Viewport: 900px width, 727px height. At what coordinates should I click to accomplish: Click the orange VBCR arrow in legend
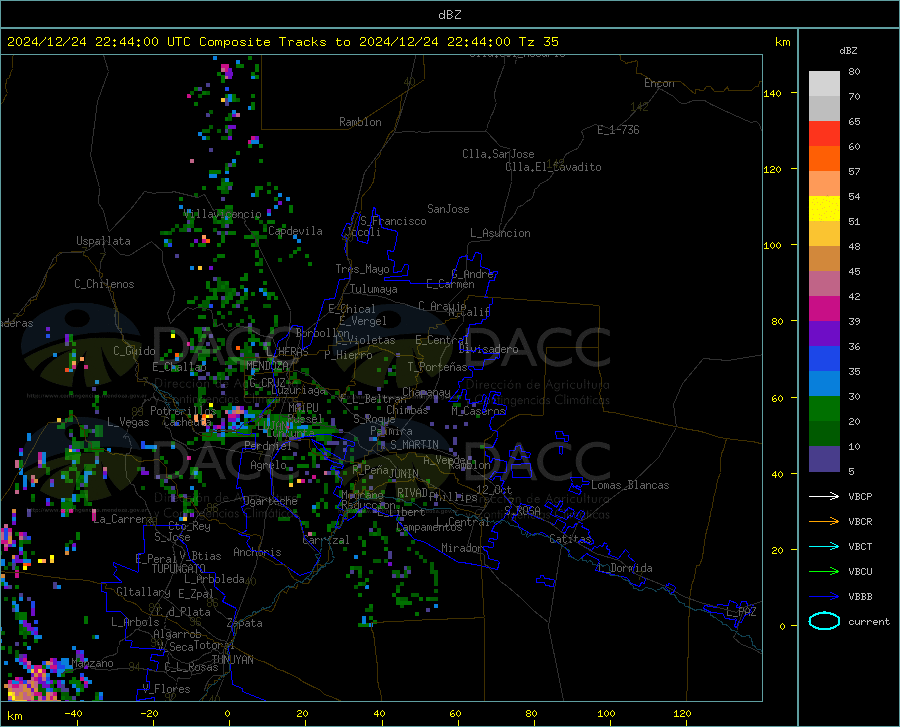coord(824,522)
